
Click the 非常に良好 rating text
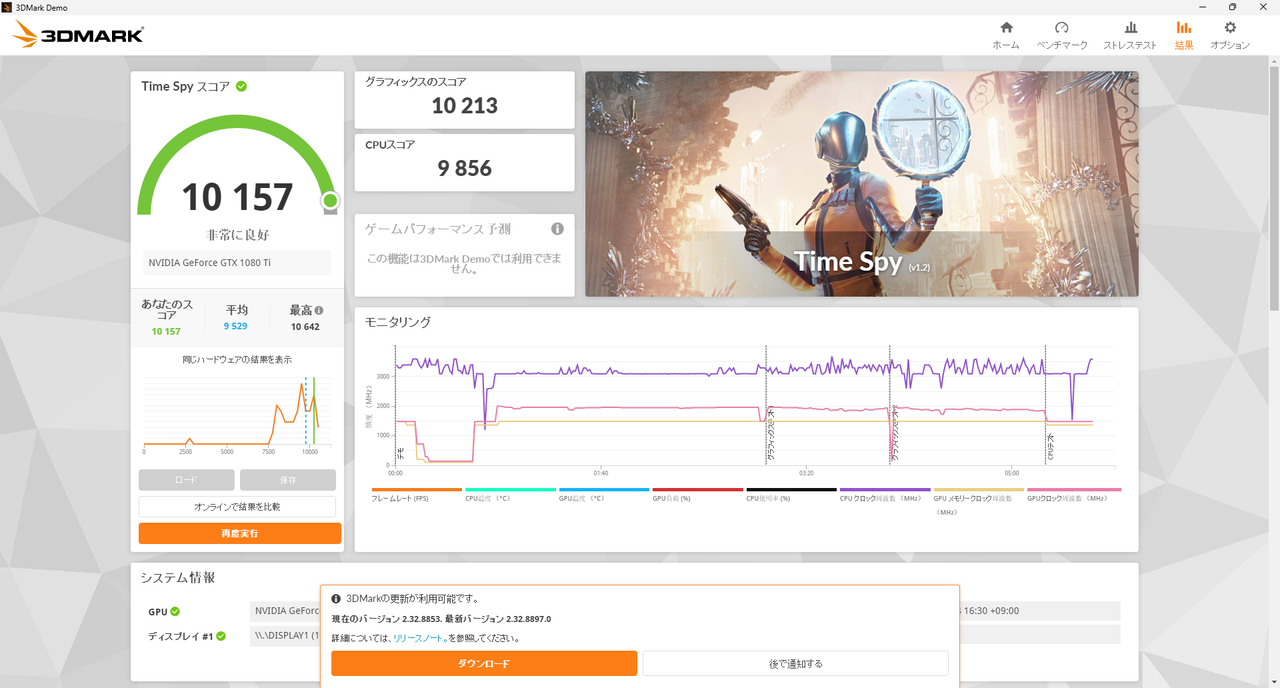pyautogui.click(x=237, y=235)
